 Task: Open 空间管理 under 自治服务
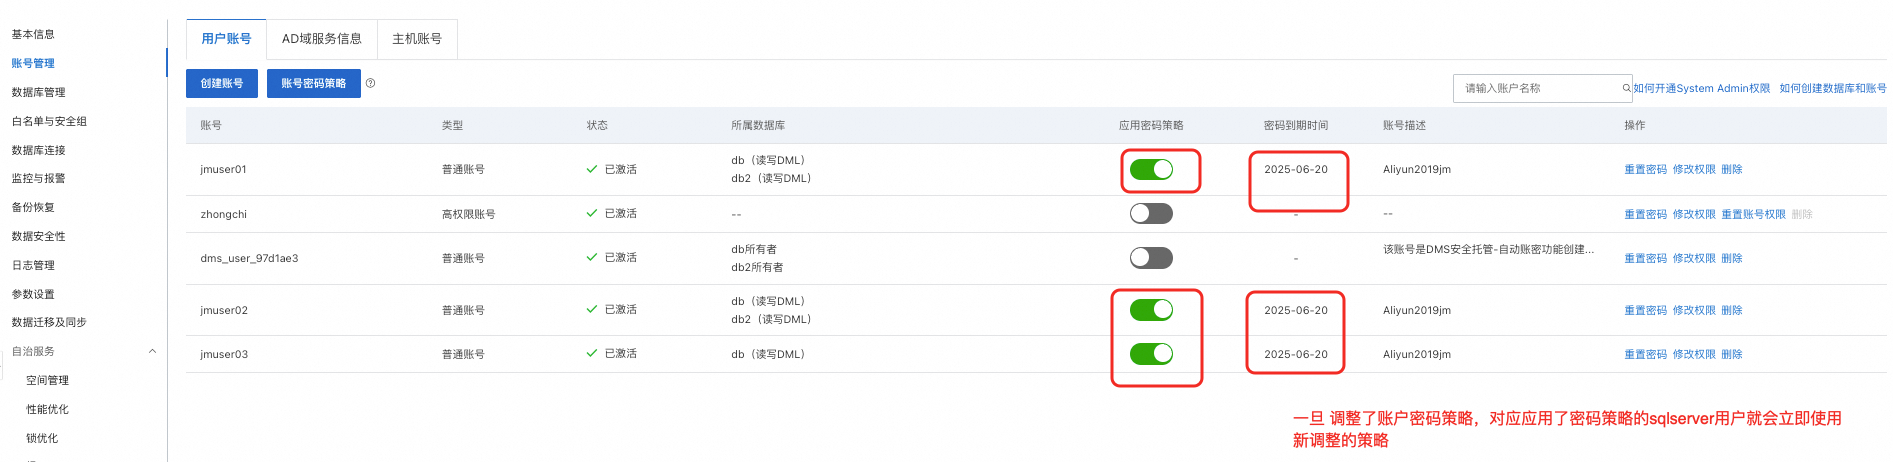47,380
